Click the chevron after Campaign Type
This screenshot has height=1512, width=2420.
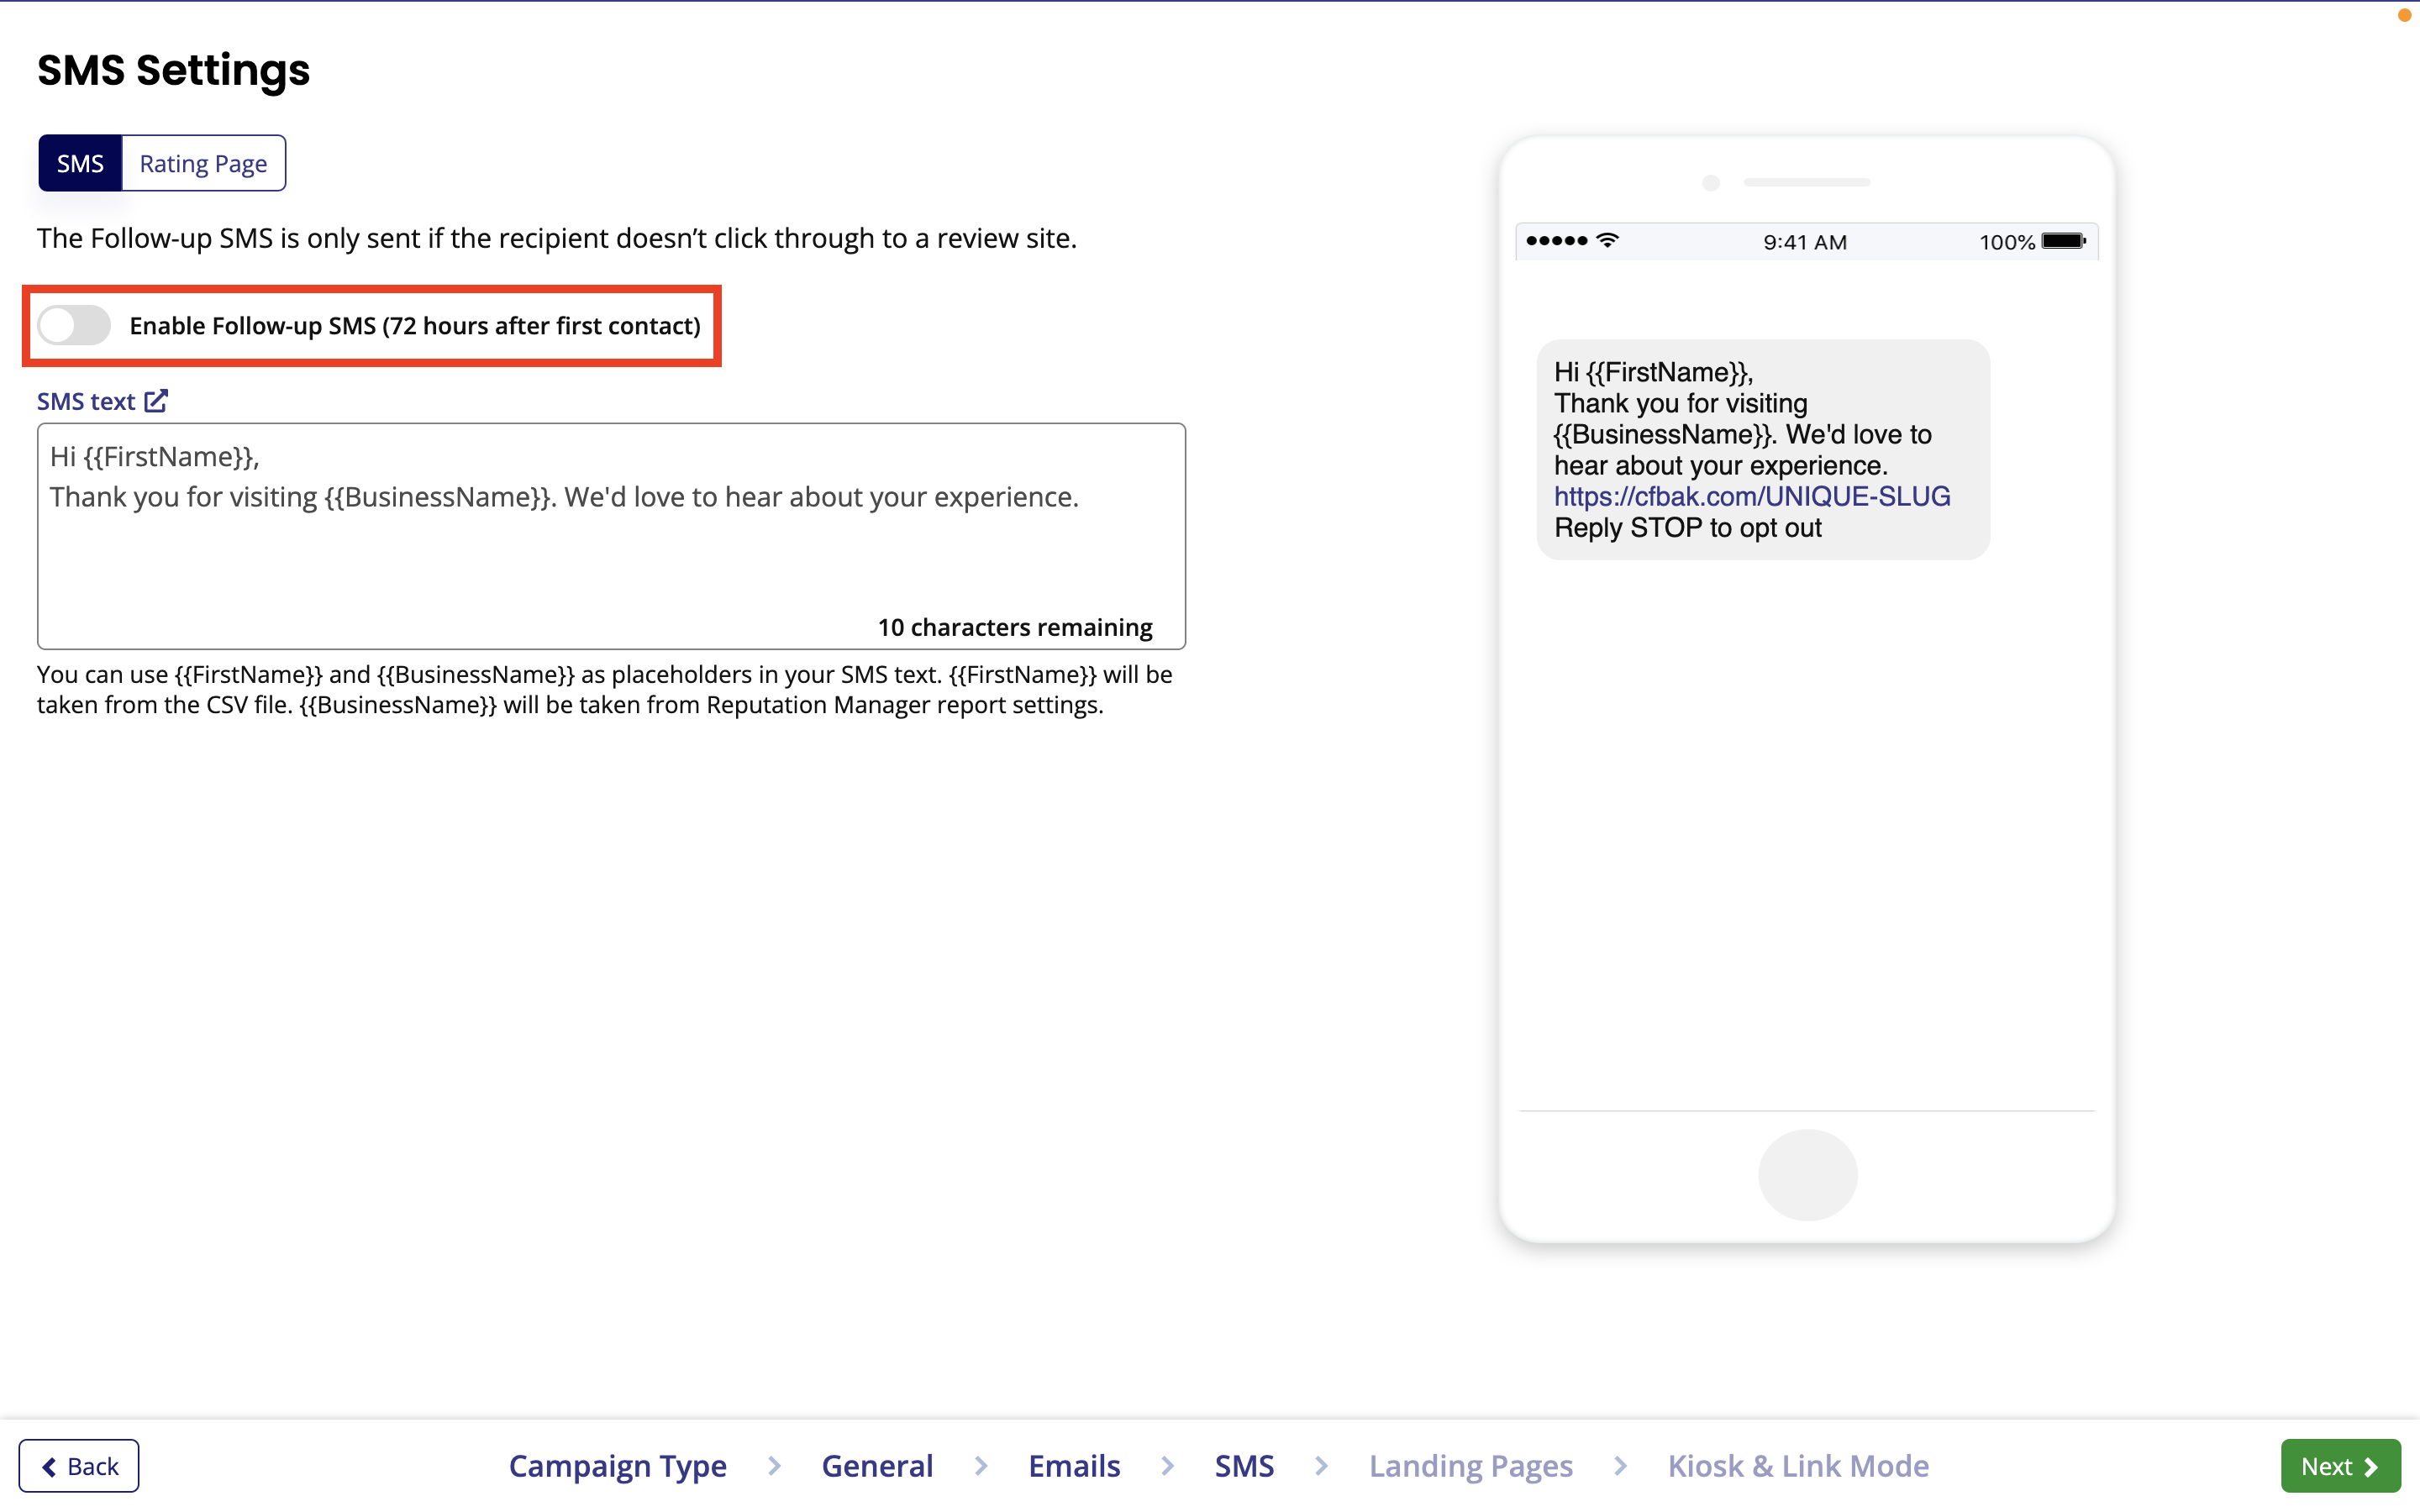(x=774, y=1466)
